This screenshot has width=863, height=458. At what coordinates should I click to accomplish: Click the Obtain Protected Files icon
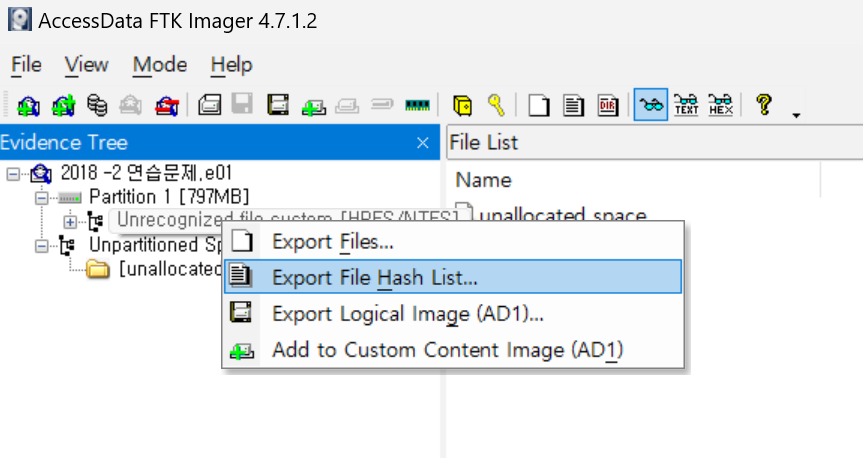462,105
